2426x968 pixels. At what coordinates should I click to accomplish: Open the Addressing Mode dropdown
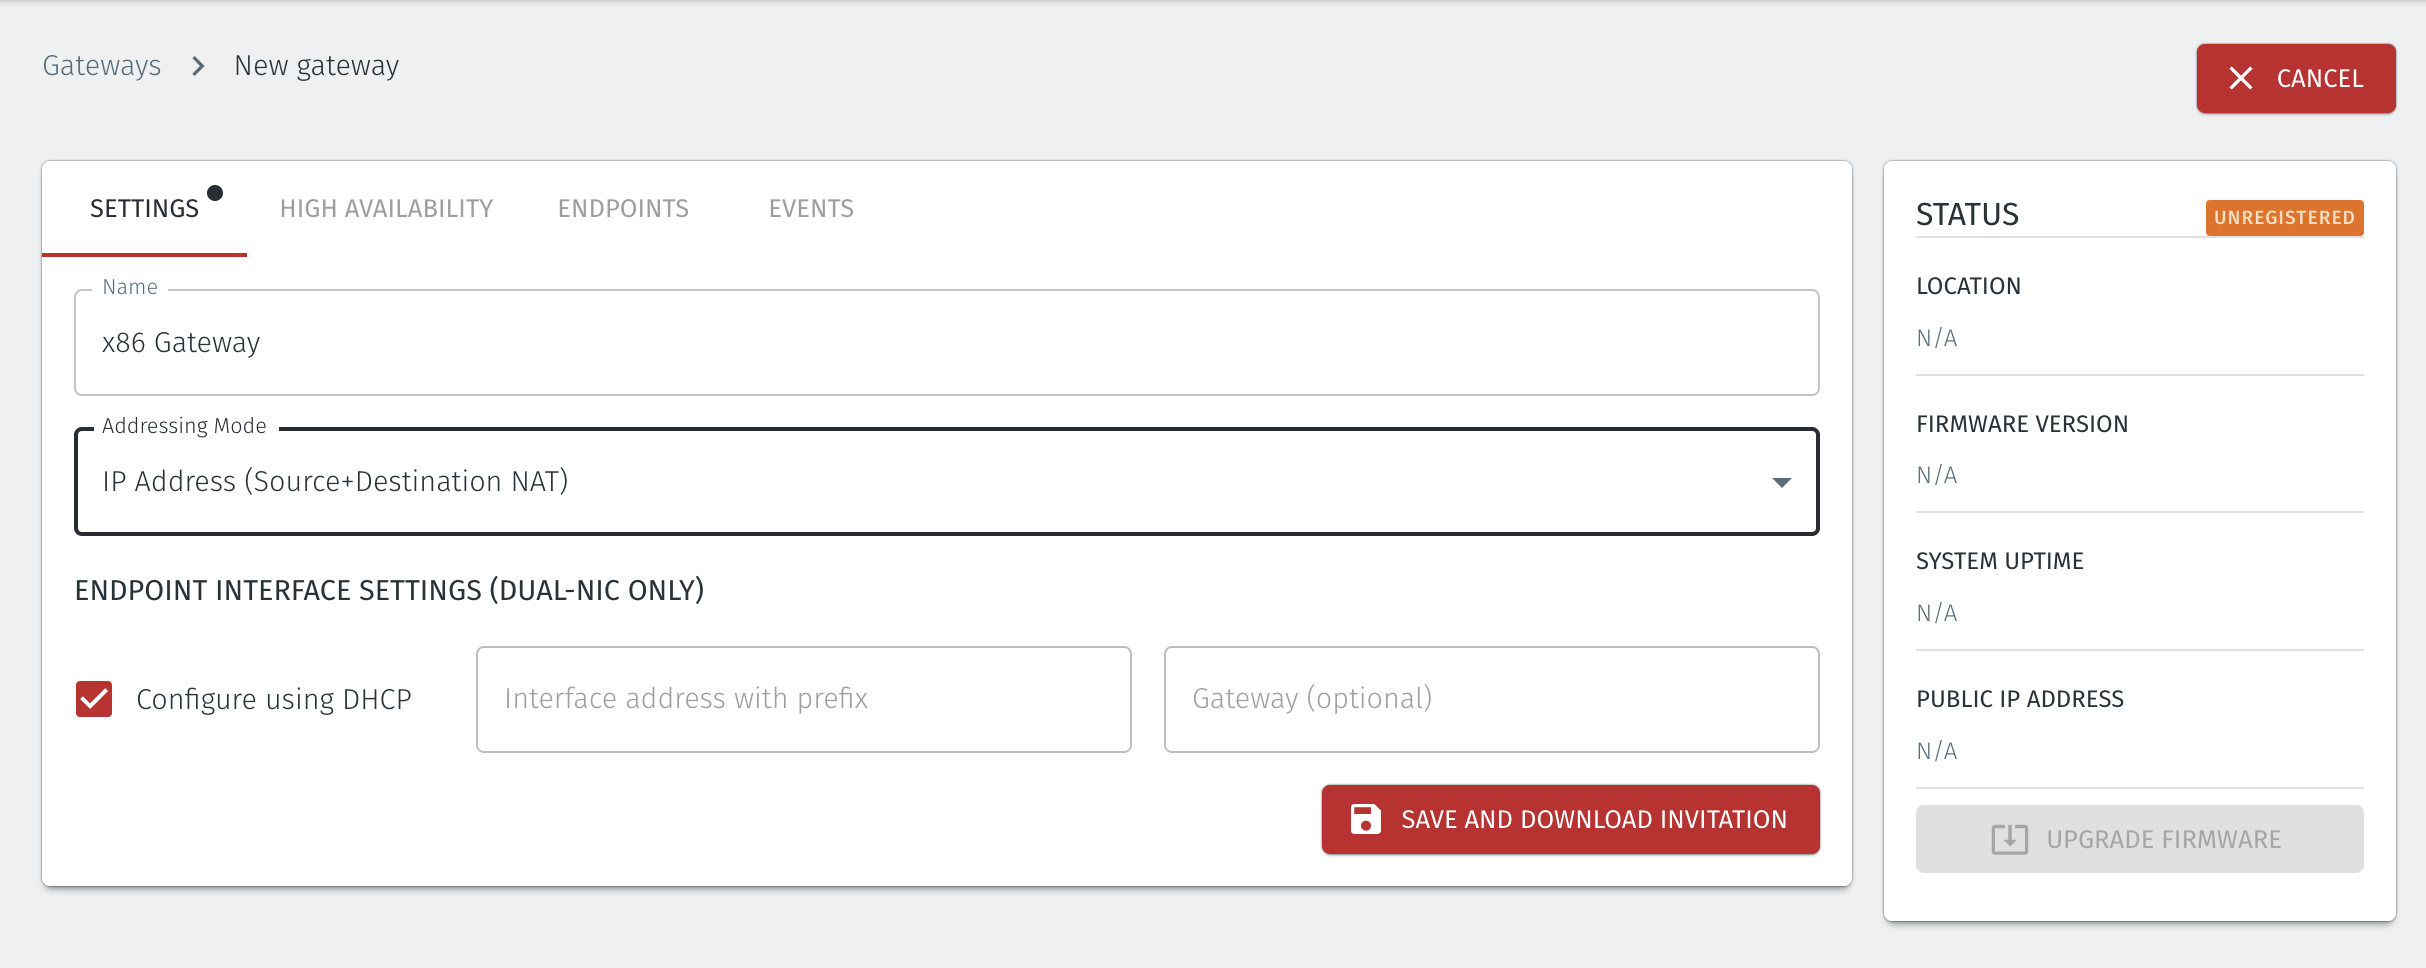coord(946,482)
